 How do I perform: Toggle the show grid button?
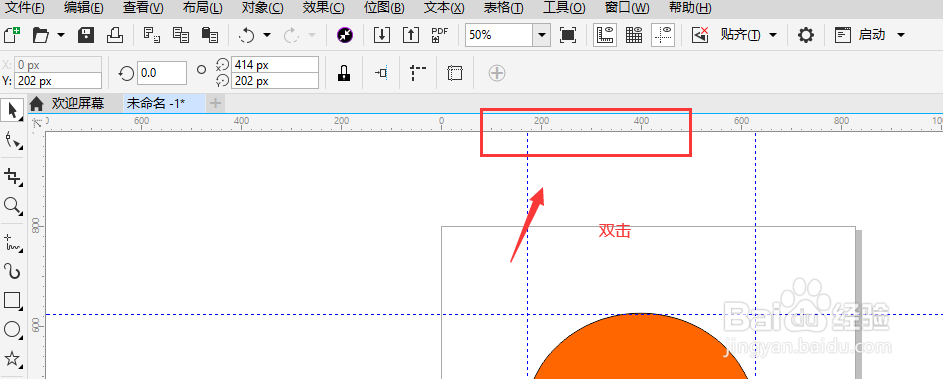634,35
